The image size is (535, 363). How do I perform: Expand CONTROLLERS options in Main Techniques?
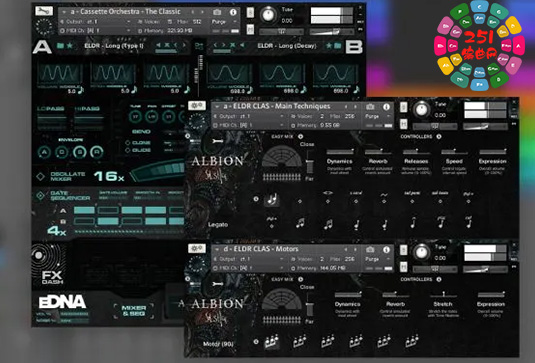439,136
